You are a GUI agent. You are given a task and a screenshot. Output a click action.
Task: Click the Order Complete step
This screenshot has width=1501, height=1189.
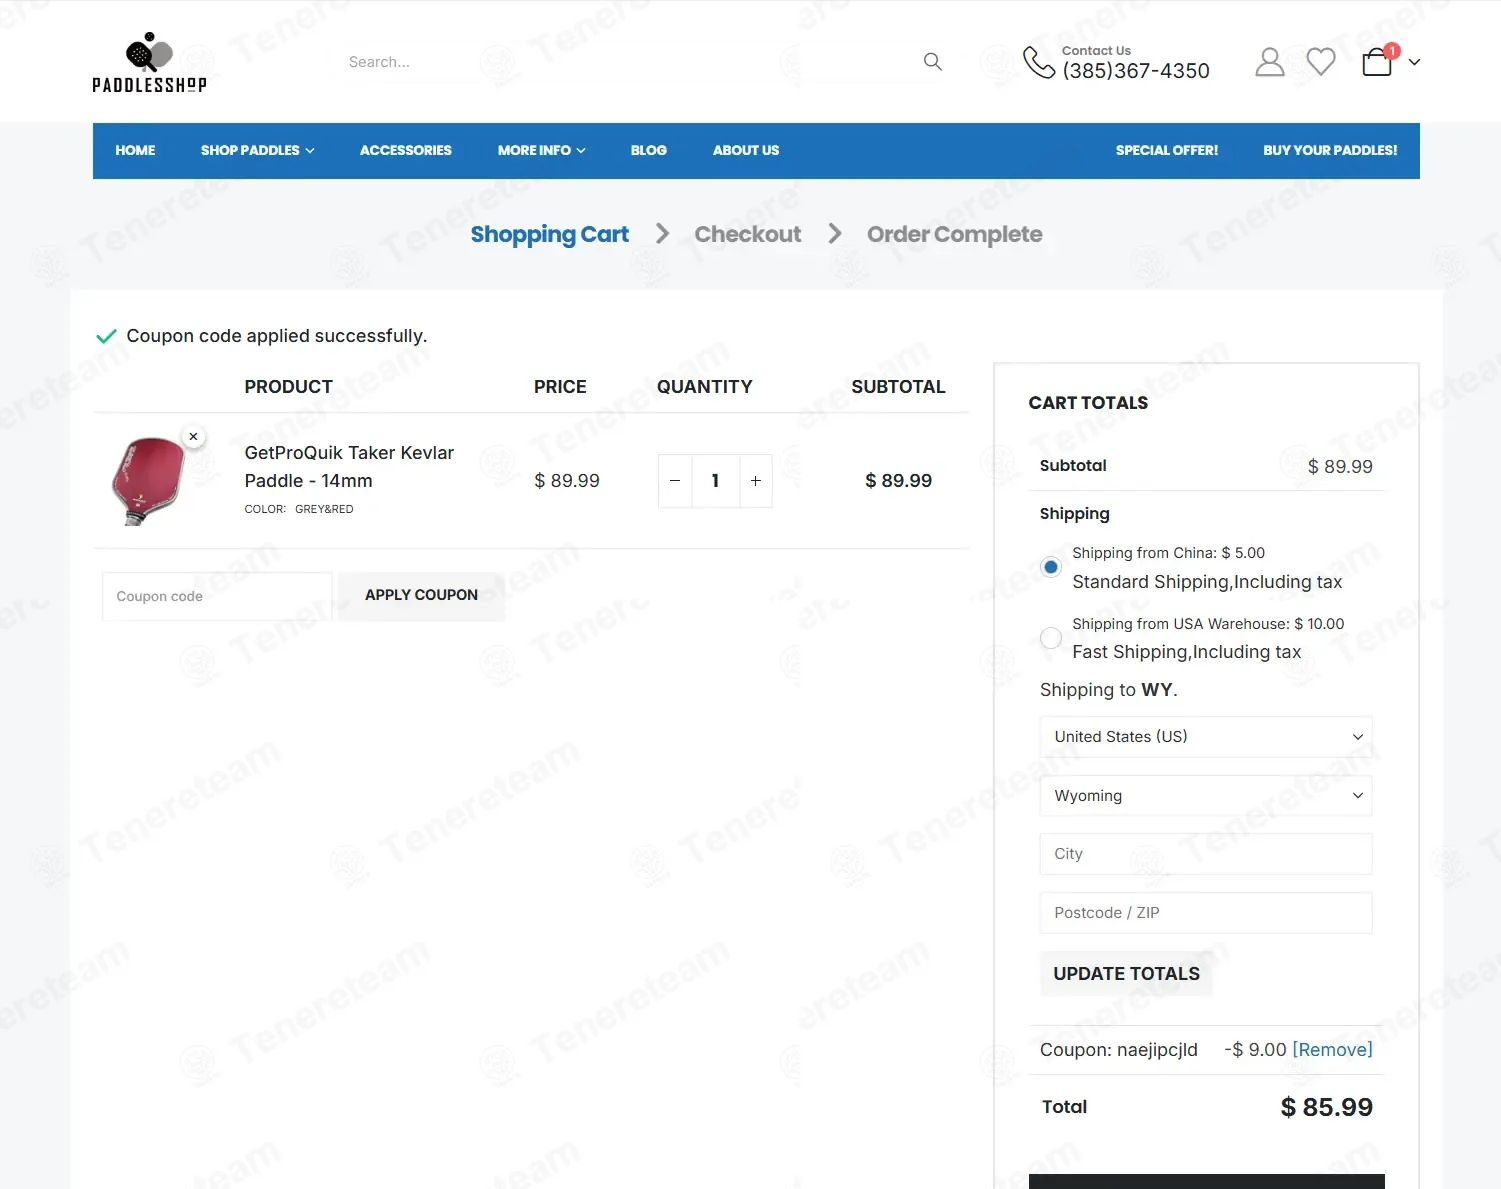954,235
